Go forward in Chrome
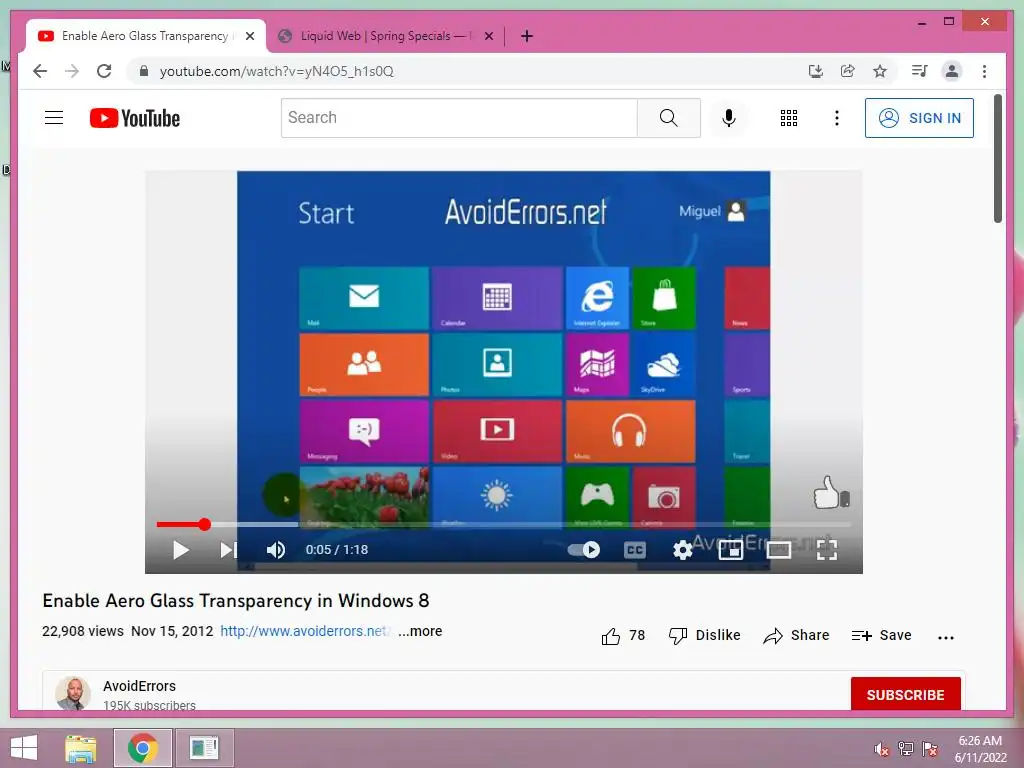Screen dimensions: 1024x768 pyautogui.click(x=72, y=71)
